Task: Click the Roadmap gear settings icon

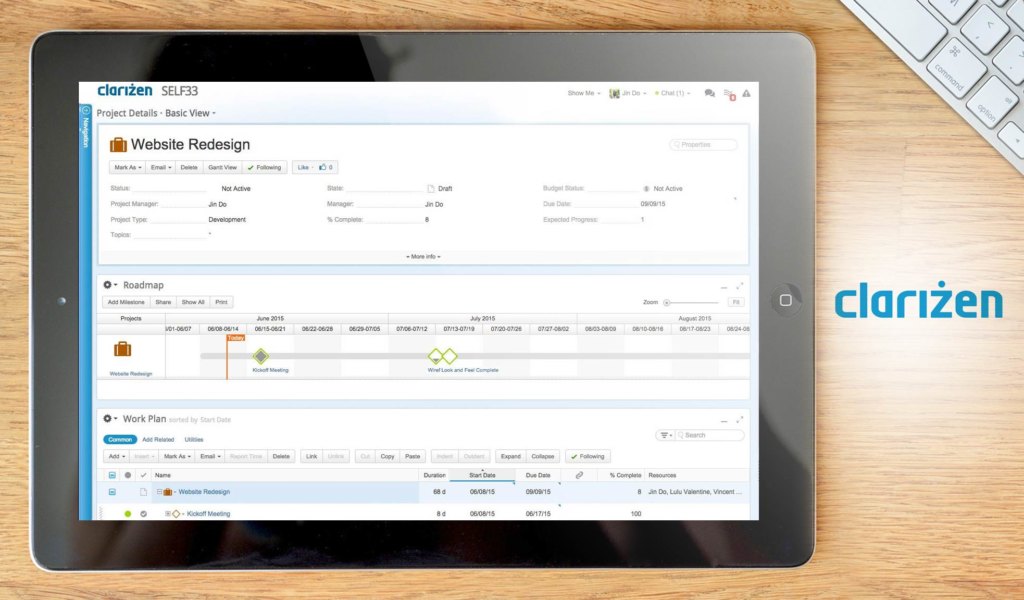Action: point(108,285)
